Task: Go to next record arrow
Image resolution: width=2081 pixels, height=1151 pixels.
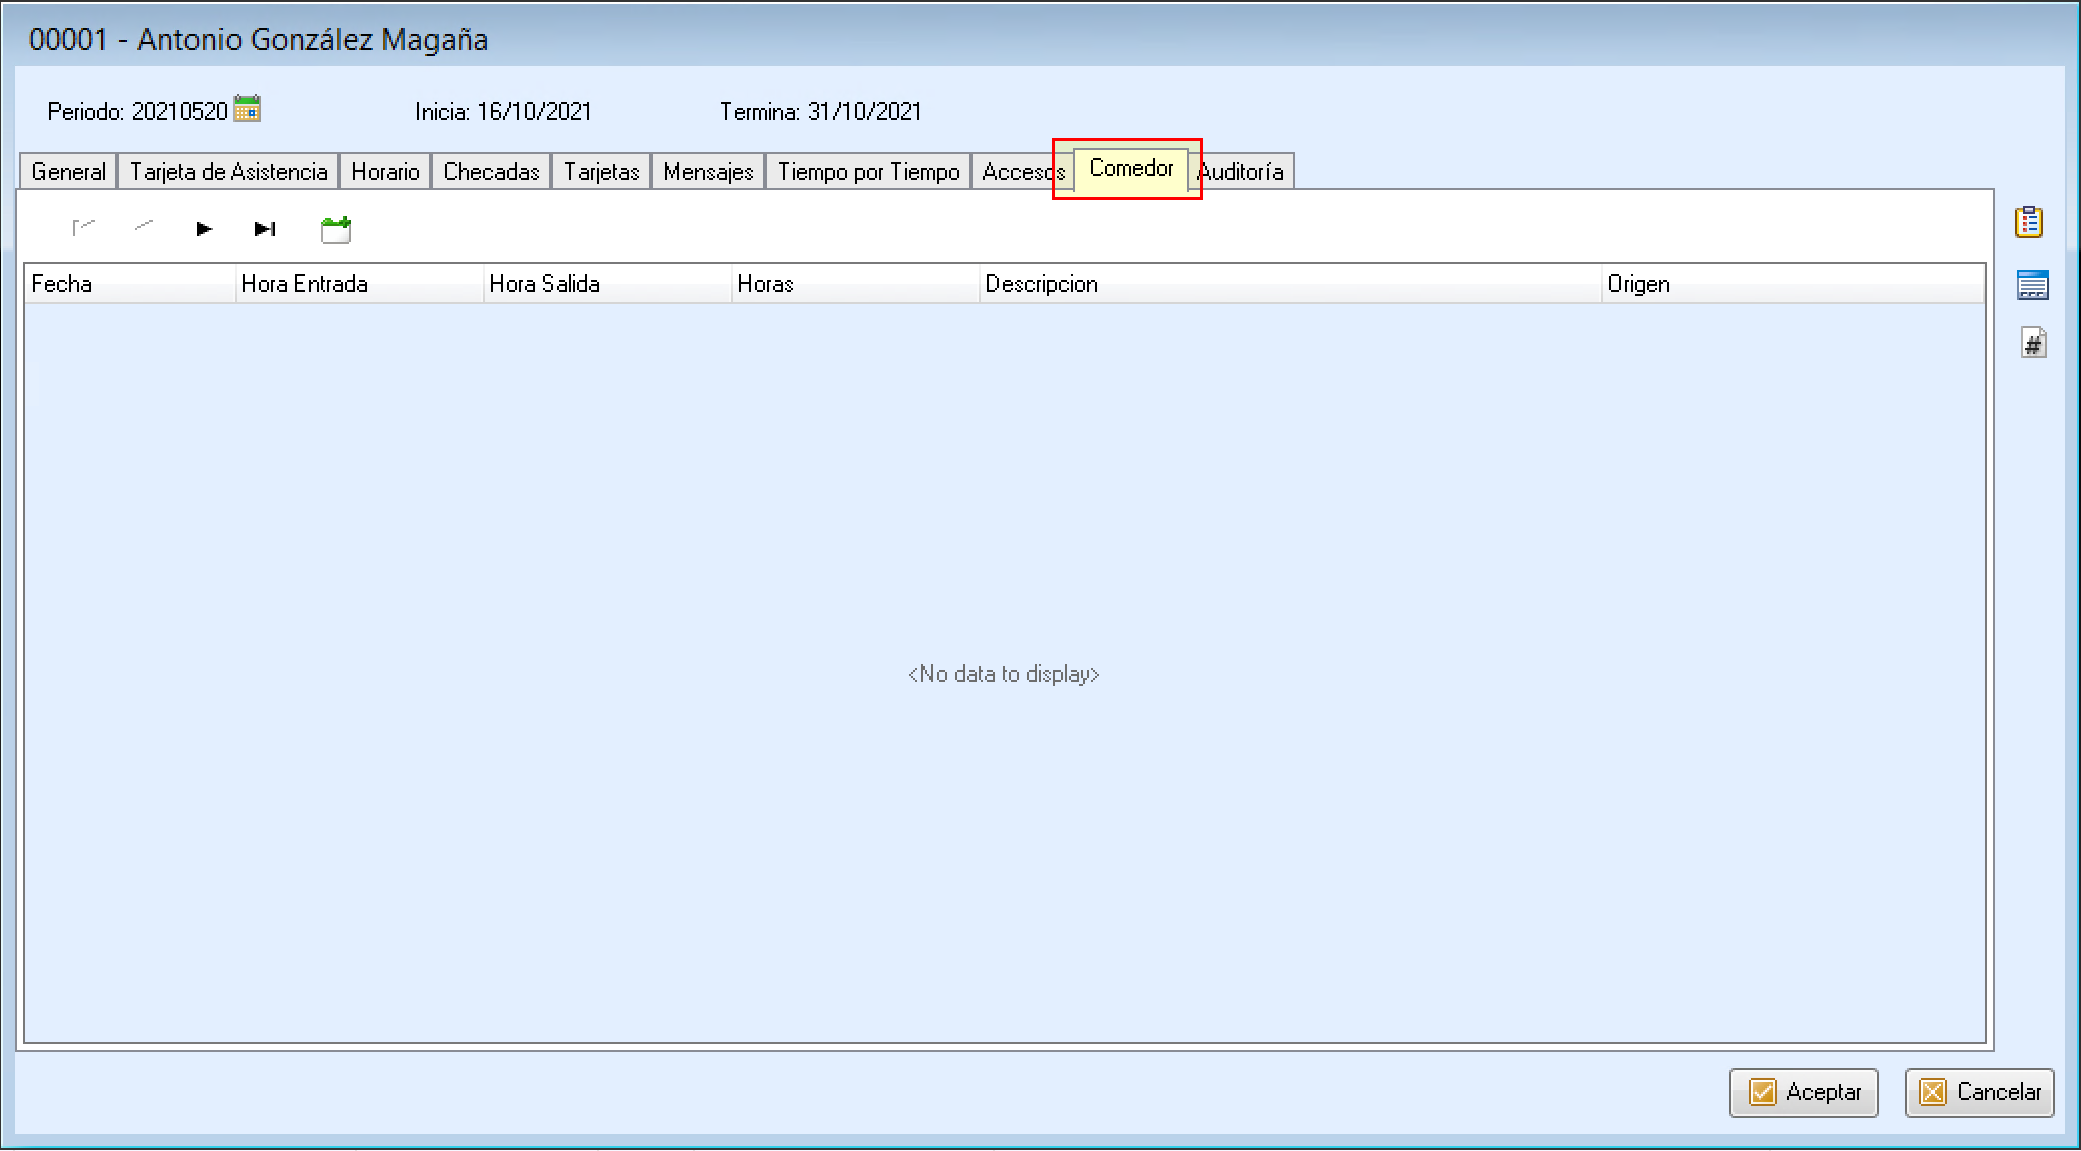Action: [x=204, y=229]
